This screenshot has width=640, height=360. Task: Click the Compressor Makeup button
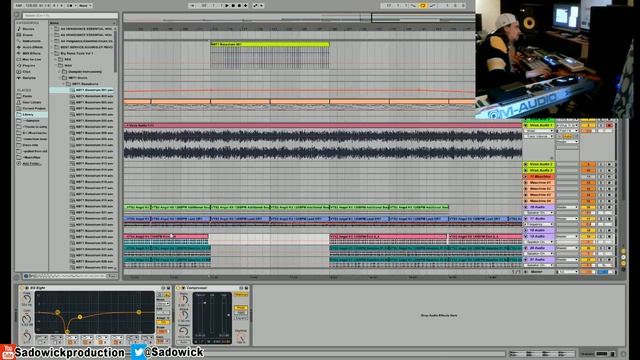tap(240, 294)
